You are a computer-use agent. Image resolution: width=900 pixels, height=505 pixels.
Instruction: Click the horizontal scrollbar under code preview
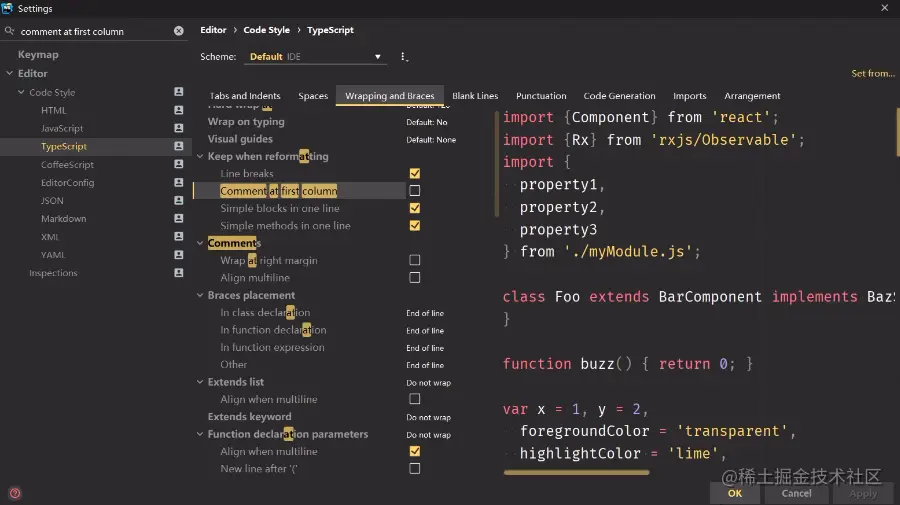[576, 472]
